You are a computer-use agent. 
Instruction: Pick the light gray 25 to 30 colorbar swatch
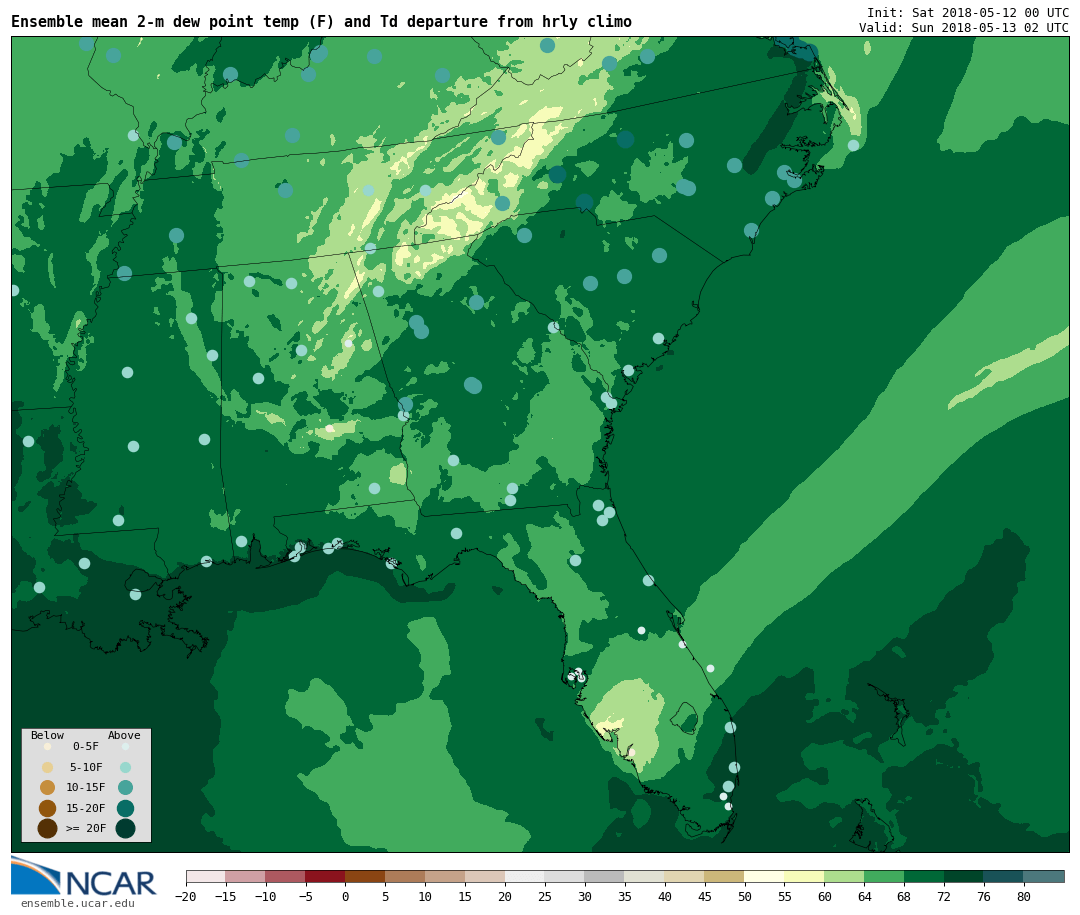(x=565, y=876)
